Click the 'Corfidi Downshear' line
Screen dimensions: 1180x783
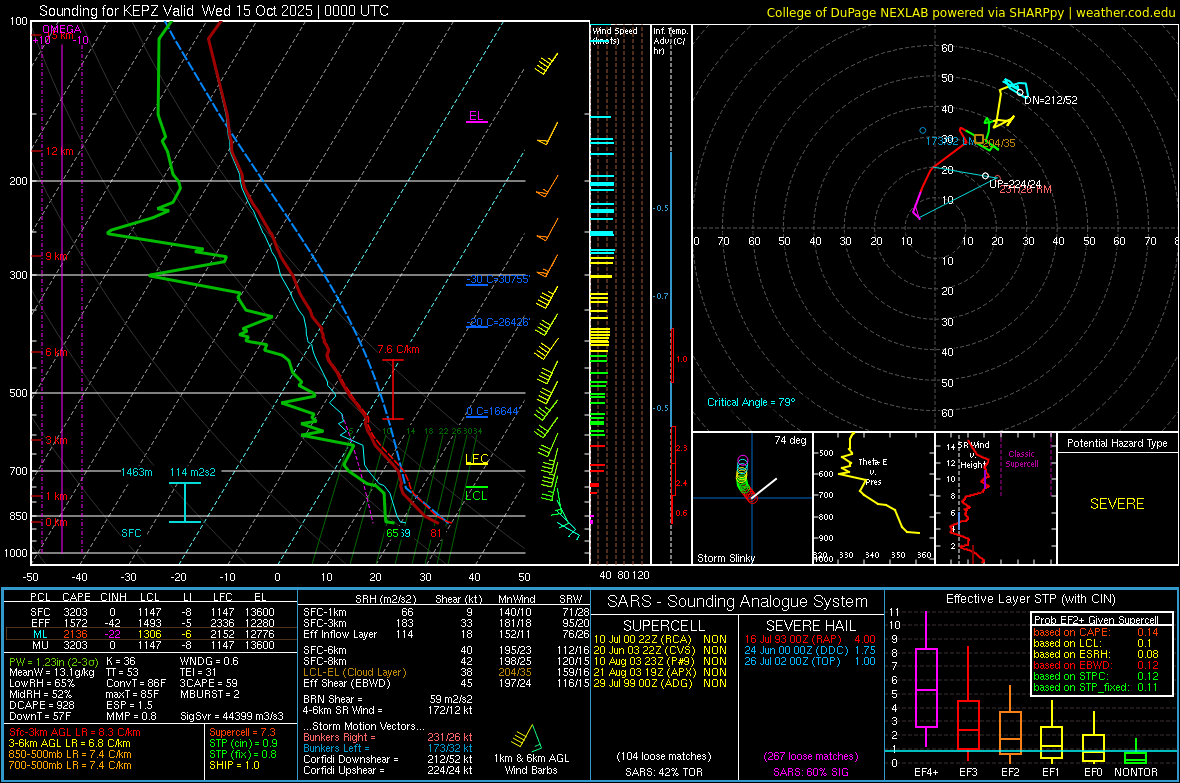point(388,759)
